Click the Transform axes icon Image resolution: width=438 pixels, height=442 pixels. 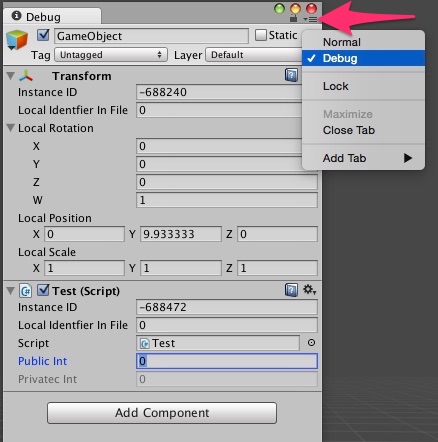(x=26, y=76)
